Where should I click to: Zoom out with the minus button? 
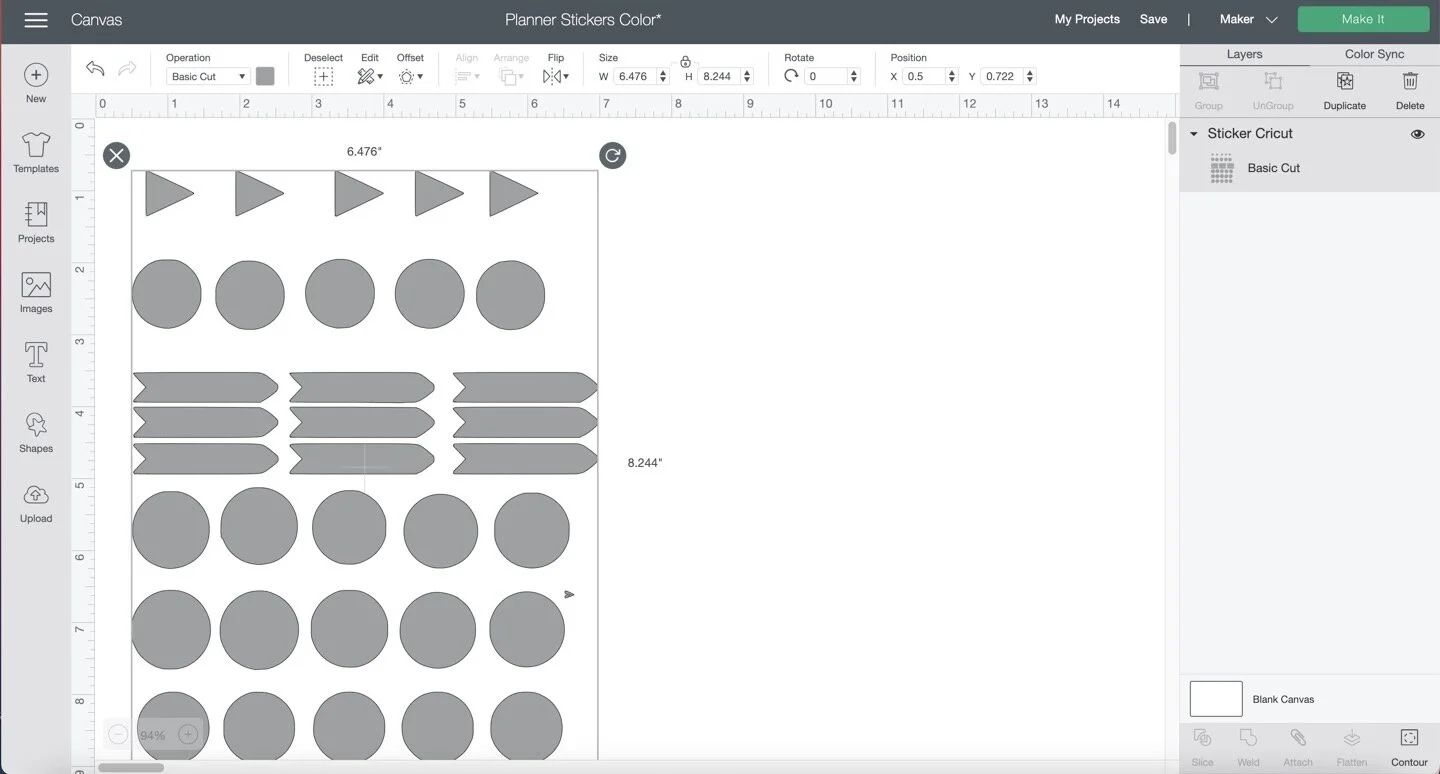click(117, 735)
